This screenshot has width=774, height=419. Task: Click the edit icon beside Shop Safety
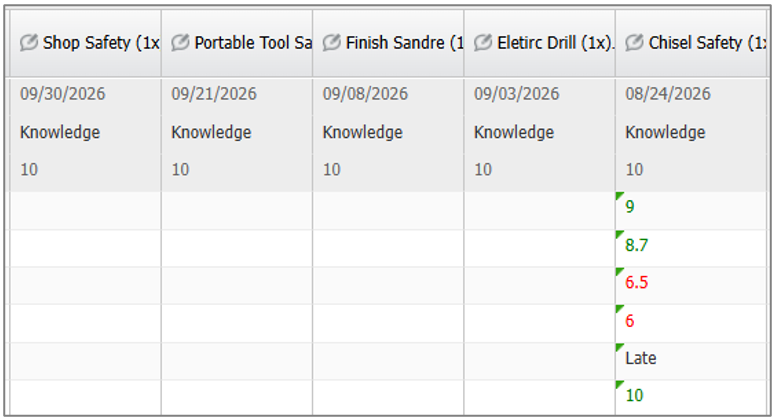click(x=29, y=42)
